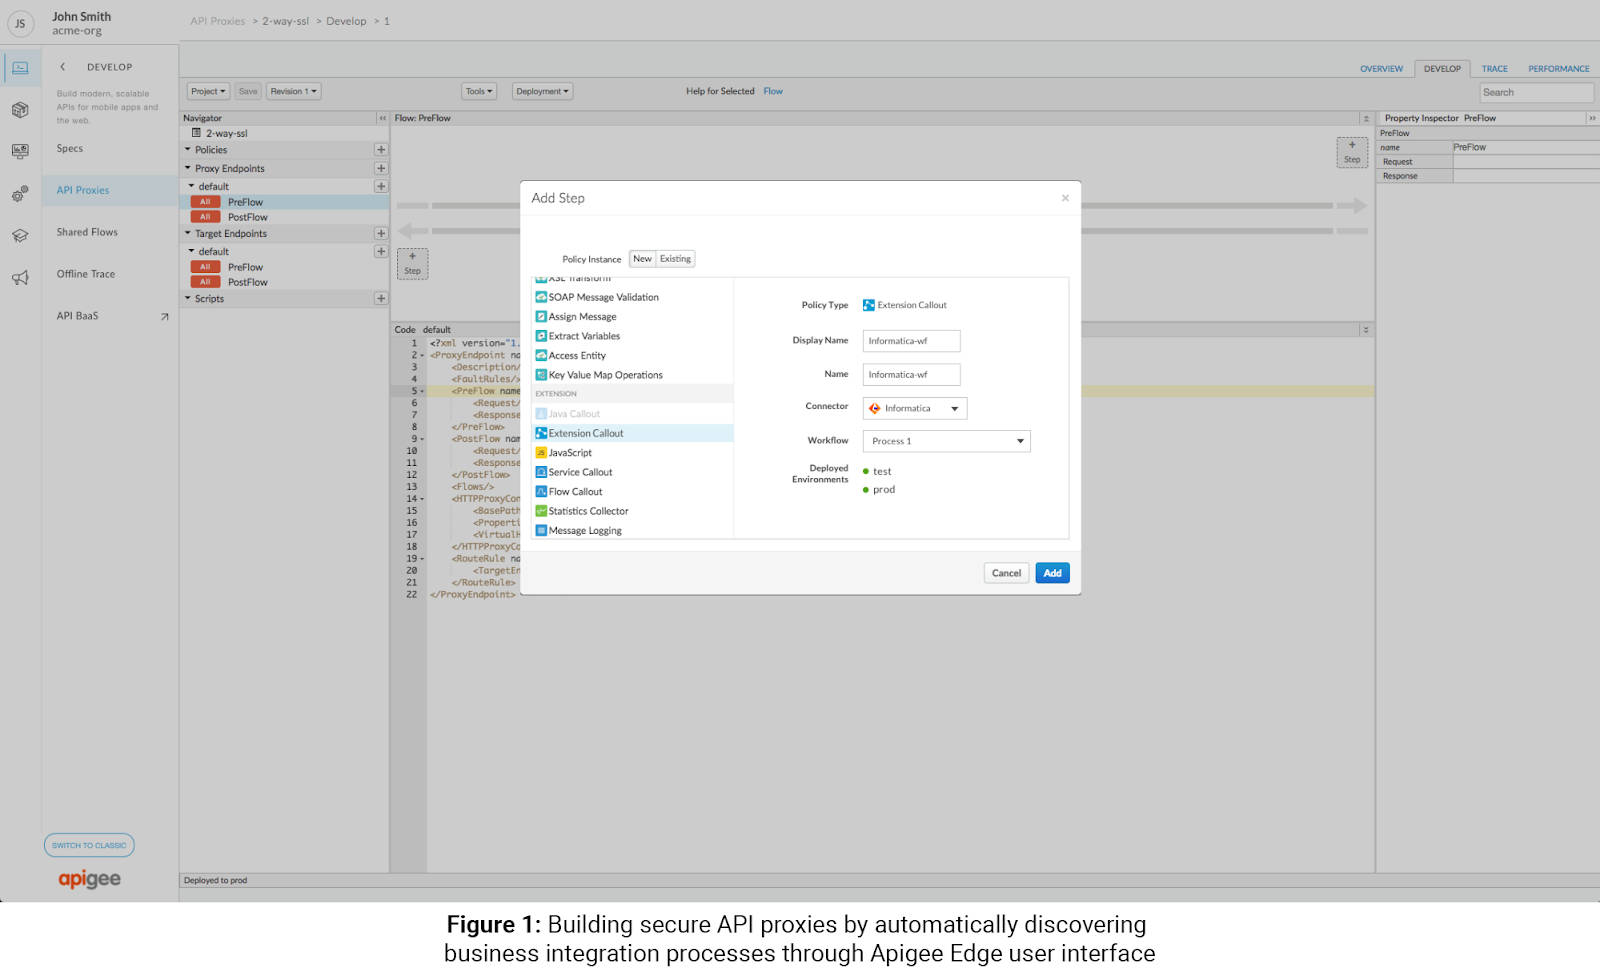Viewport: 1600px width, 980px height.
Task: Cancel the Add Step dialog
Action: pos(1006,573)
